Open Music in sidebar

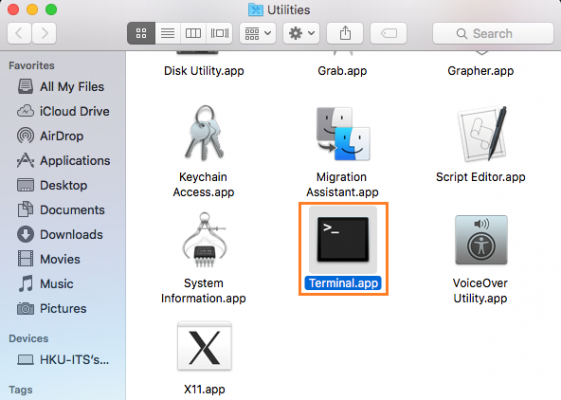click(63, 284)
